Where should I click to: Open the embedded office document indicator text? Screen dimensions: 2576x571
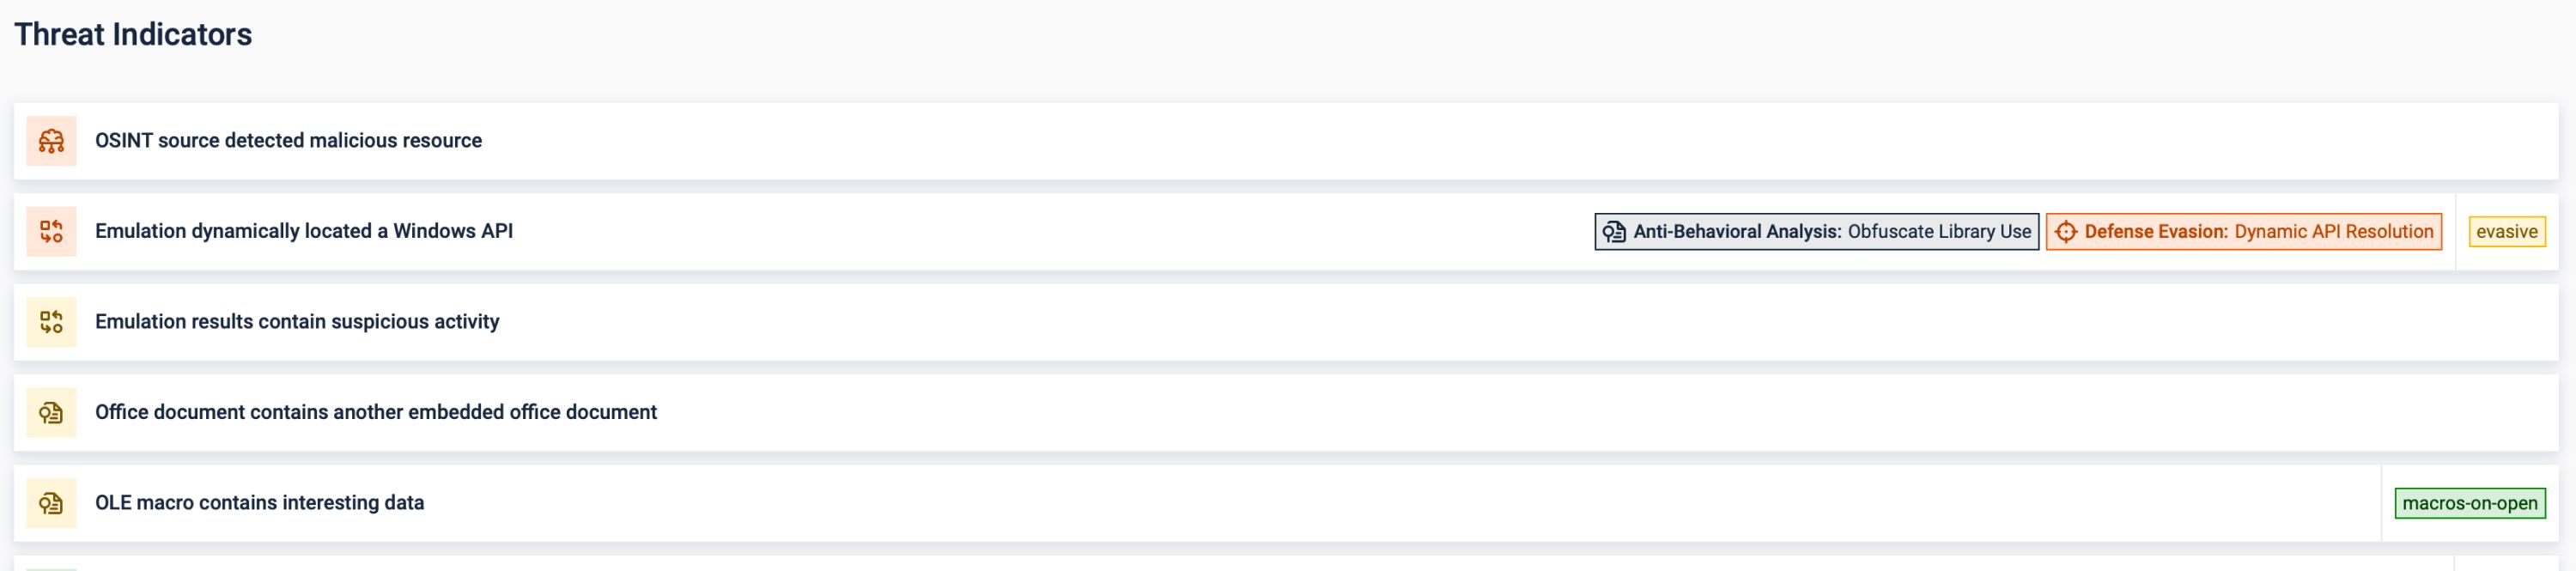tap(376, 412)
